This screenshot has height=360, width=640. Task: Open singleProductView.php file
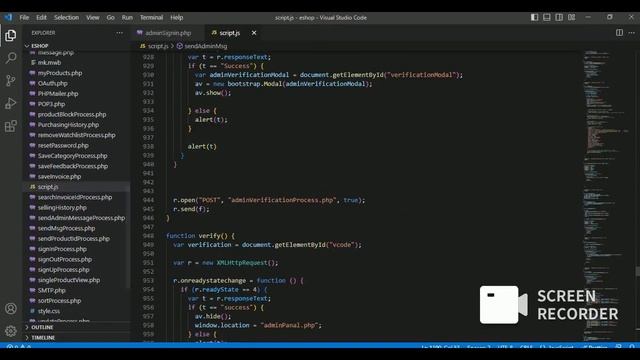[69, 280]
